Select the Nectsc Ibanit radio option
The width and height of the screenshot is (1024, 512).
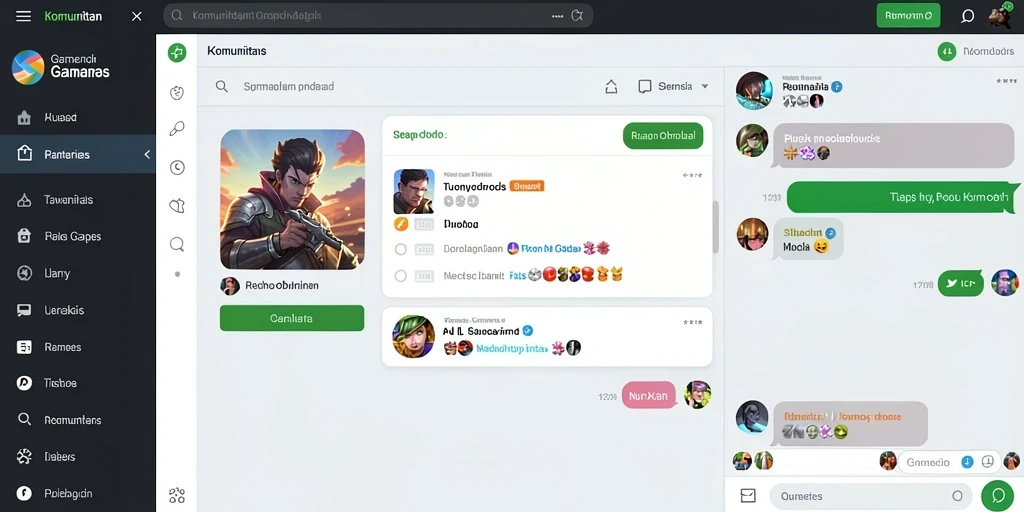pyautogui.click(x=401, y=276)
